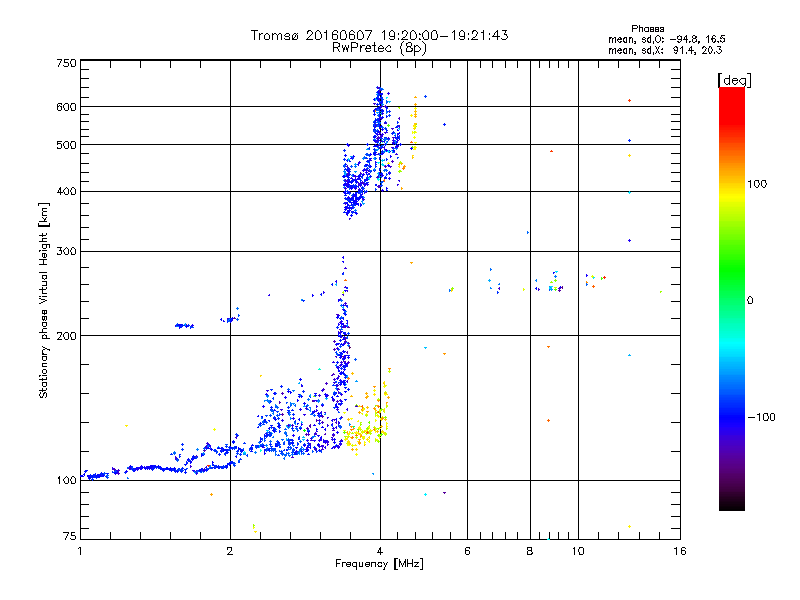Click the x-axis tick label '8'
The height and width of the screenshot is (600, 800).
530,551
